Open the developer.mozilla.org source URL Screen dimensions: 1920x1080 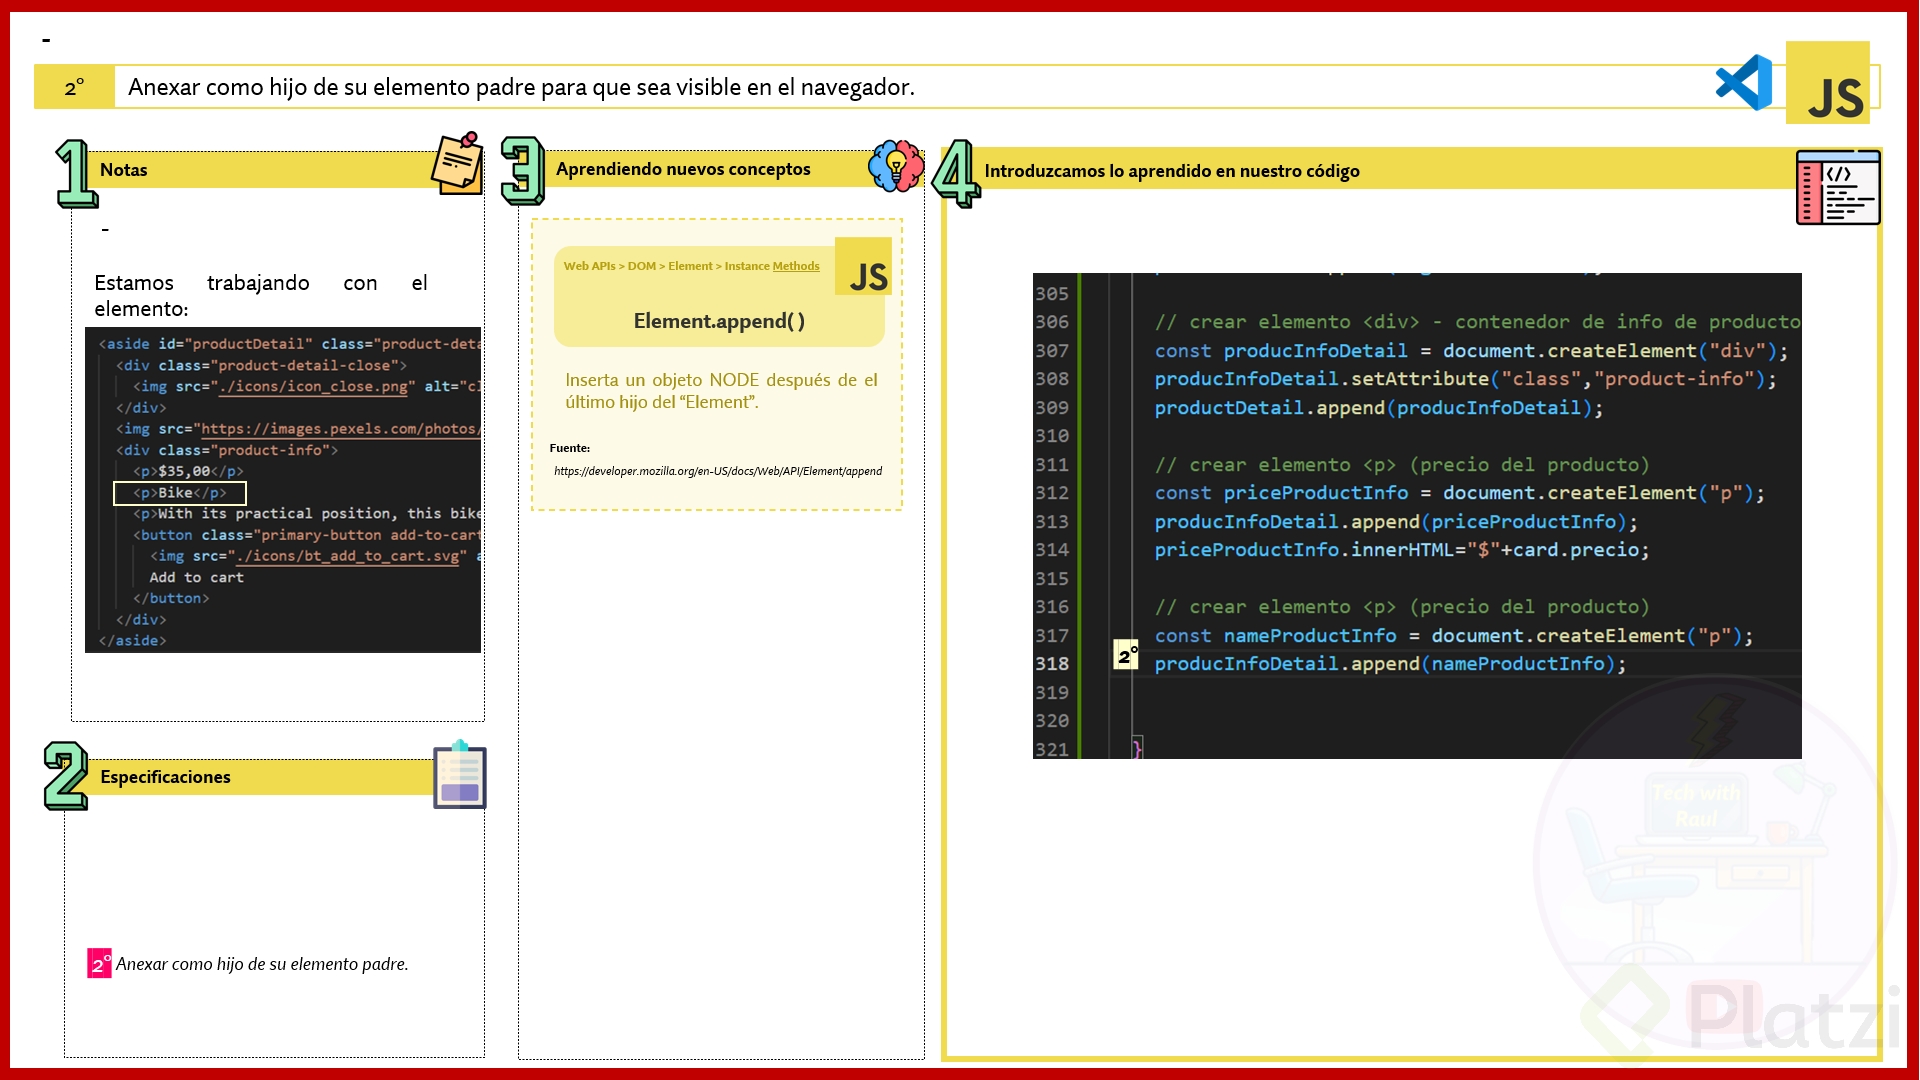[x=718, y=471]
